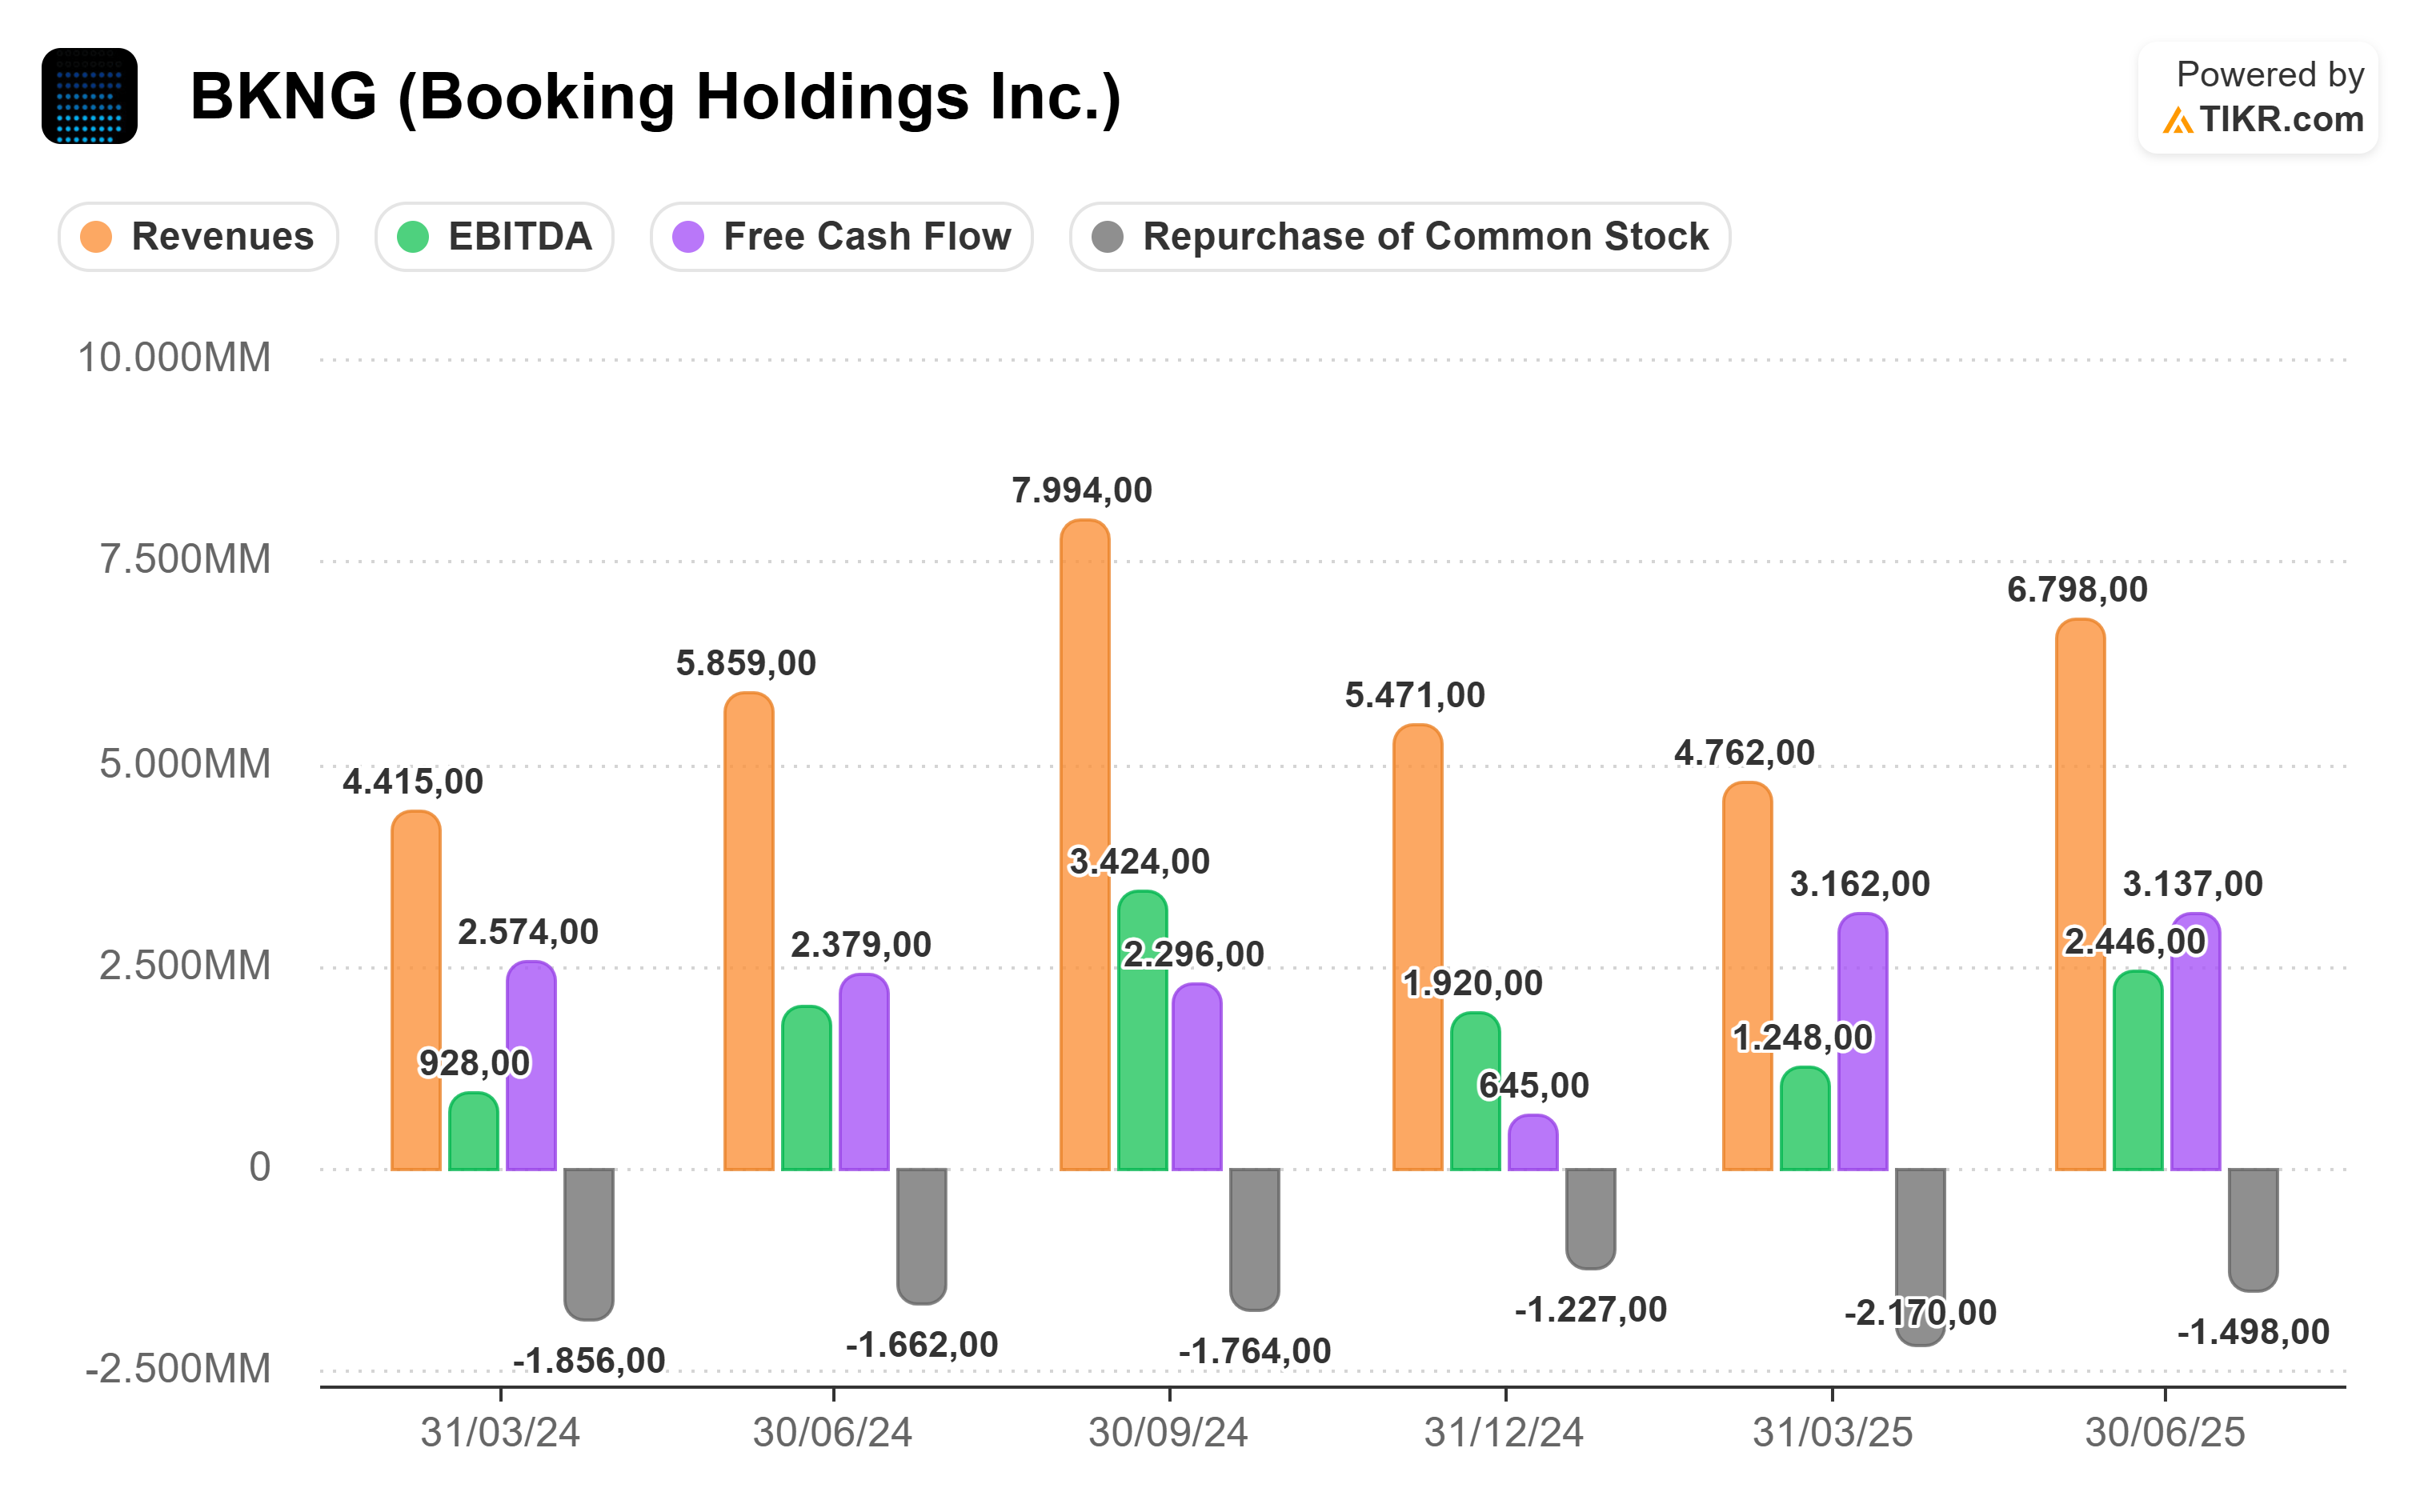Click the orange Revenues legend dot
This screenshot has height=1512, width=2420.
click(x=96, y=237)
